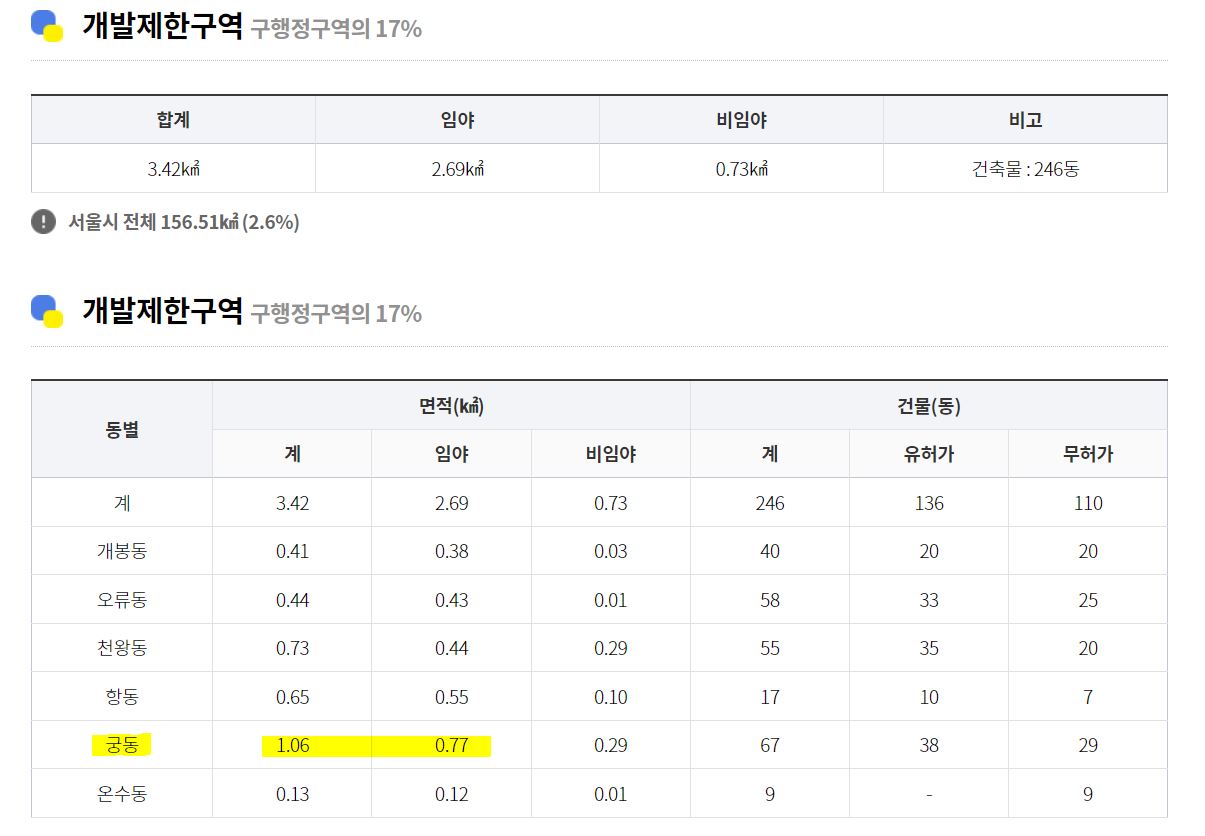Select the highlighted 궁동 row label
1205x836 pixels.
pyautogui.click(x=121, y=745)
